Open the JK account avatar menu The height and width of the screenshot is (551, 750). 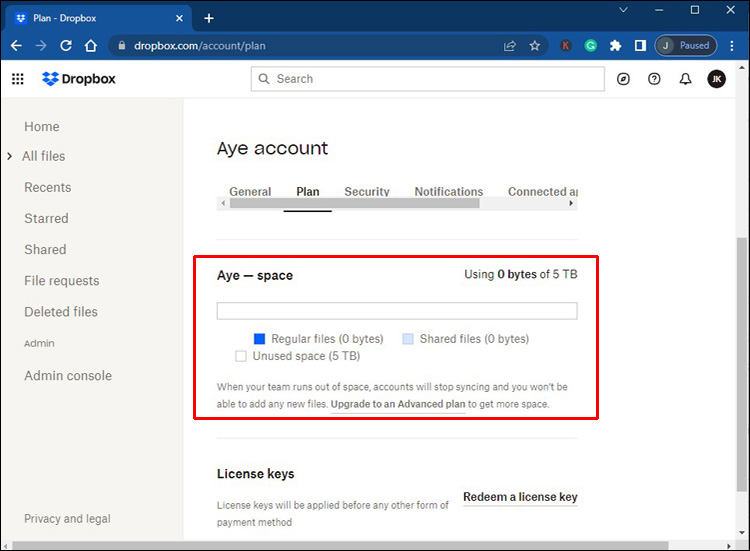tap(717, 79)
